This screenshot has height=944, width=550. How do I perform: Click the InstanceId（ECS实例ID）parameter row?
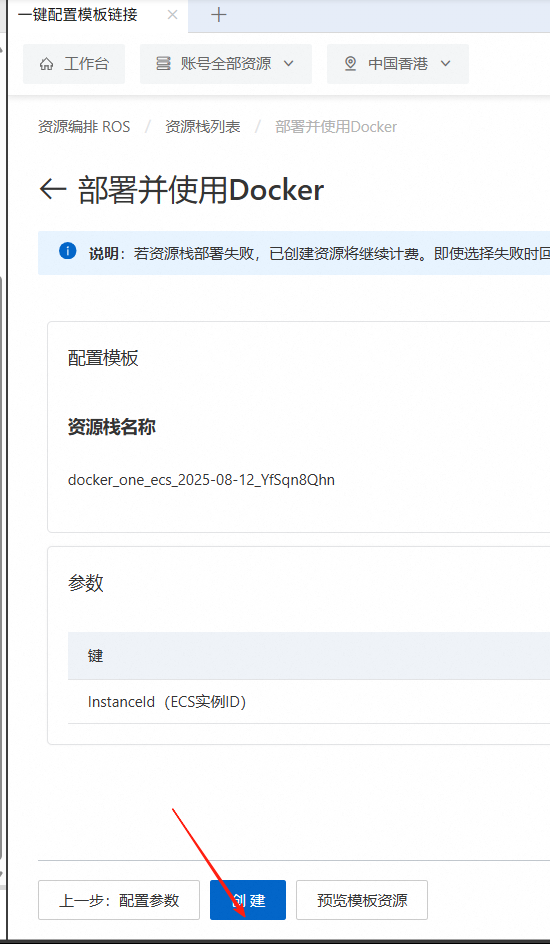[309, 702]
